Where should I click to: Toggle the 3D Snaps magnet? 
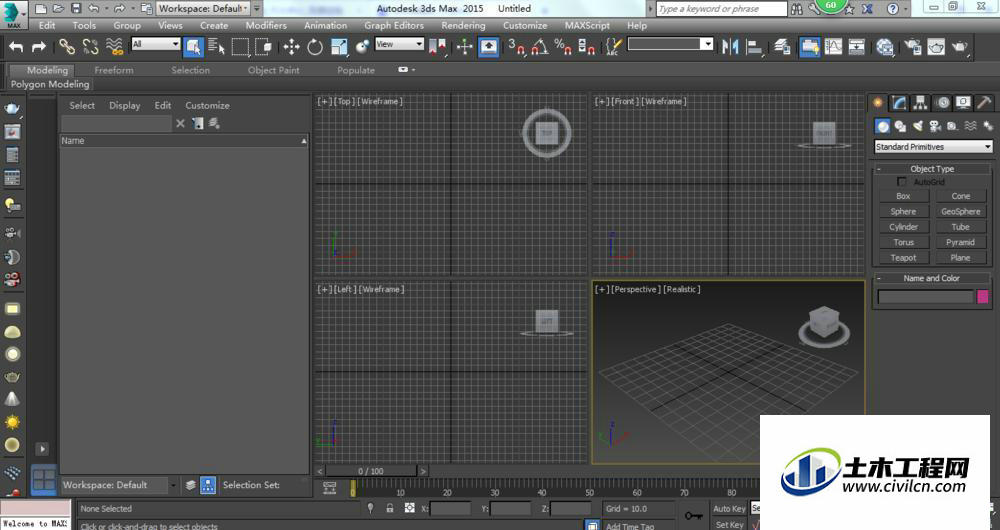517,47
